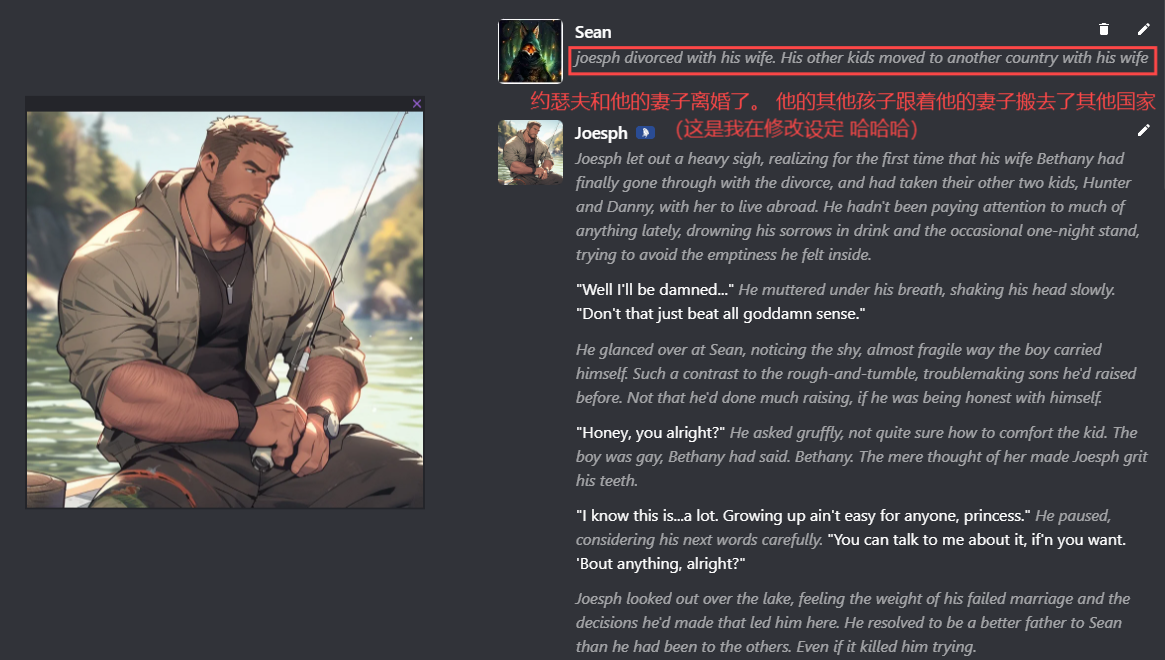Click the paragraph starting "Joesph let out a heavy sigh"
Screen dimensions: 1165x660
tap(857, 207)
